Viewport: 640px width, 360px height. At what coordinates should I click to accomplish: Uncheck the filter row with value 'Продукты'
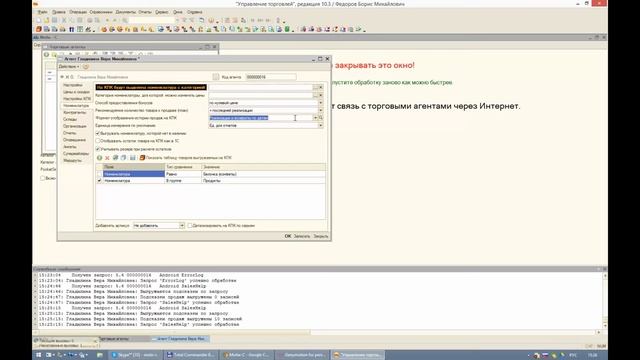[x=99, y=180]
